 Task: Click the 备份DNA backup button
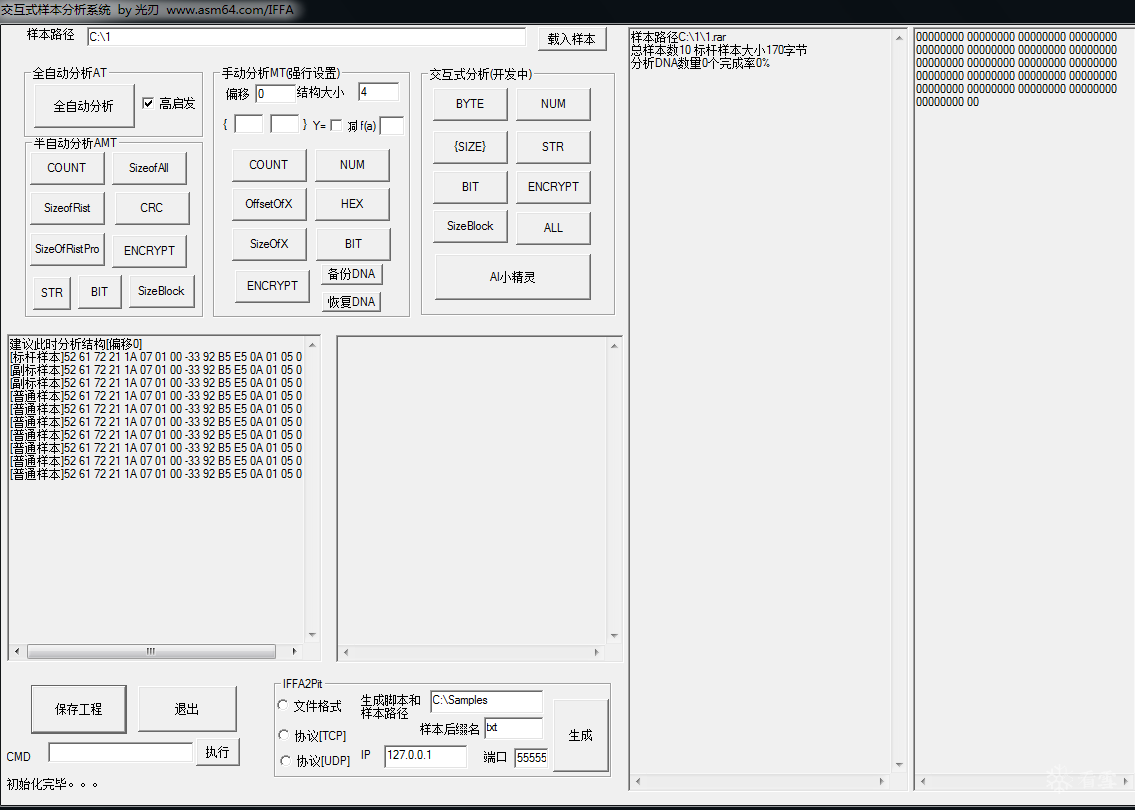(x=352, y=274)
